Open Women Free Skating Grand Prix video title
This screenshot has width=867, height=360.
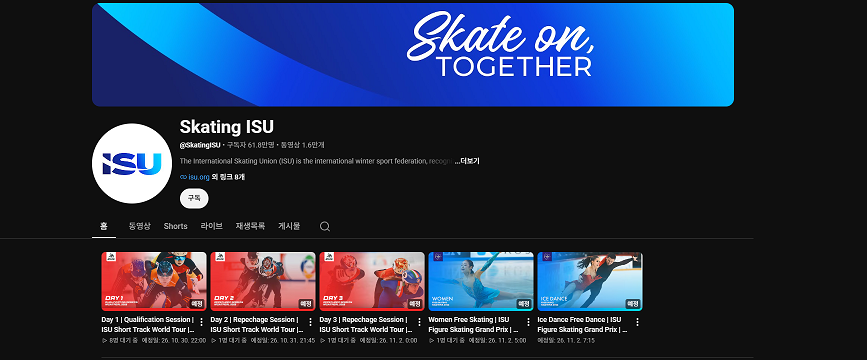[x=474, y=325]
